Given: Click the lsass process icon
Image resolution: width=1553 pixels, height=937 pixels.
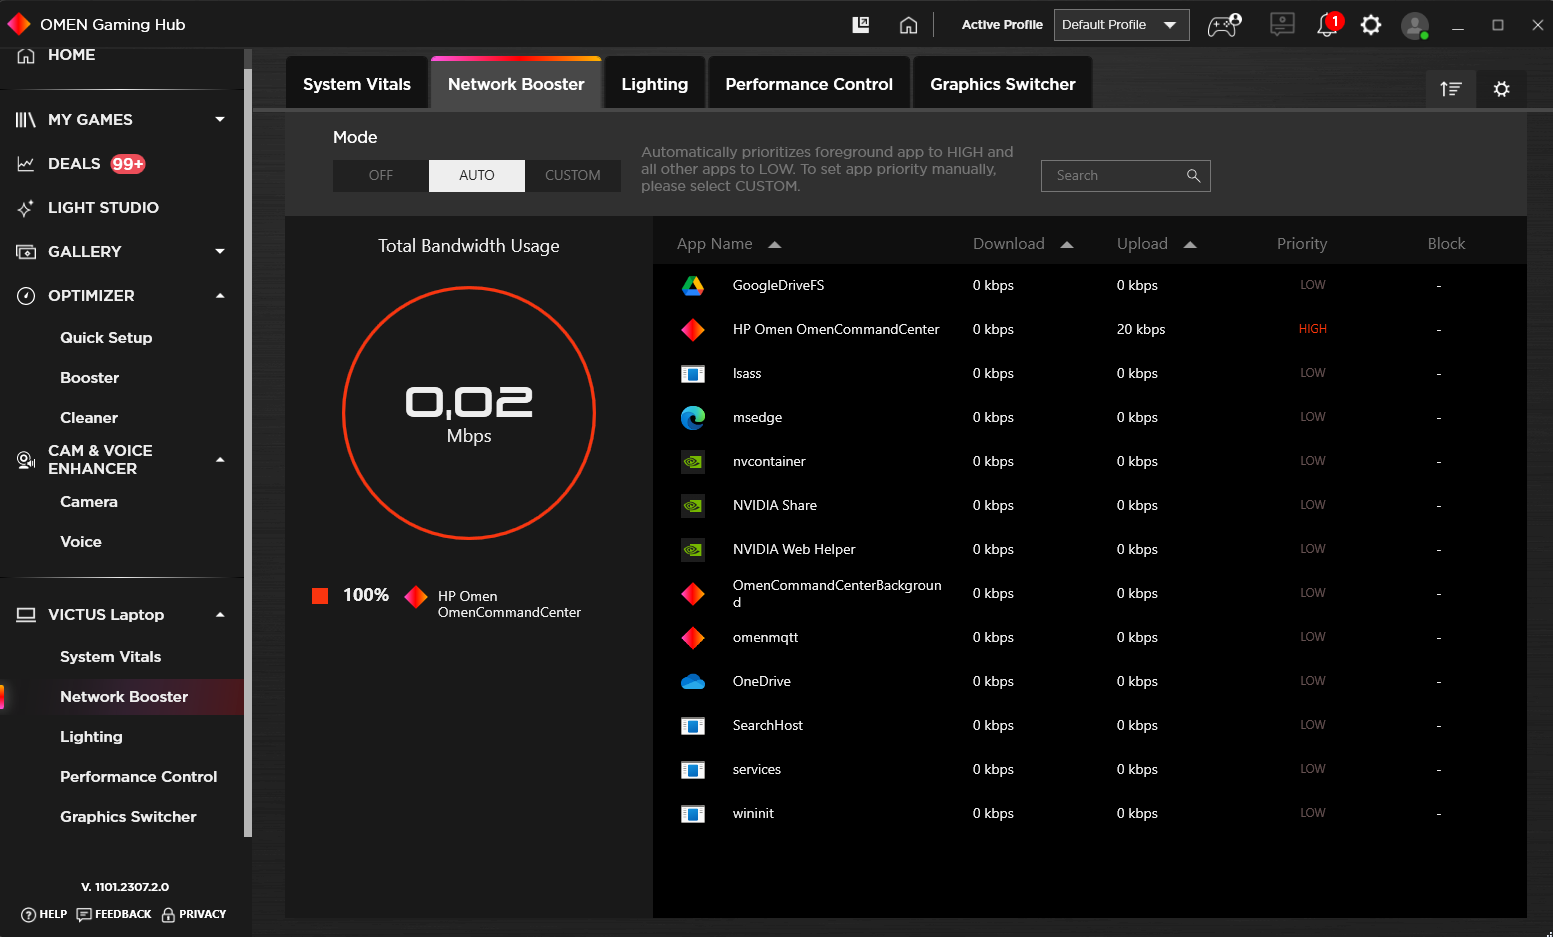Looking at the screenshot, I should point(693,374).
